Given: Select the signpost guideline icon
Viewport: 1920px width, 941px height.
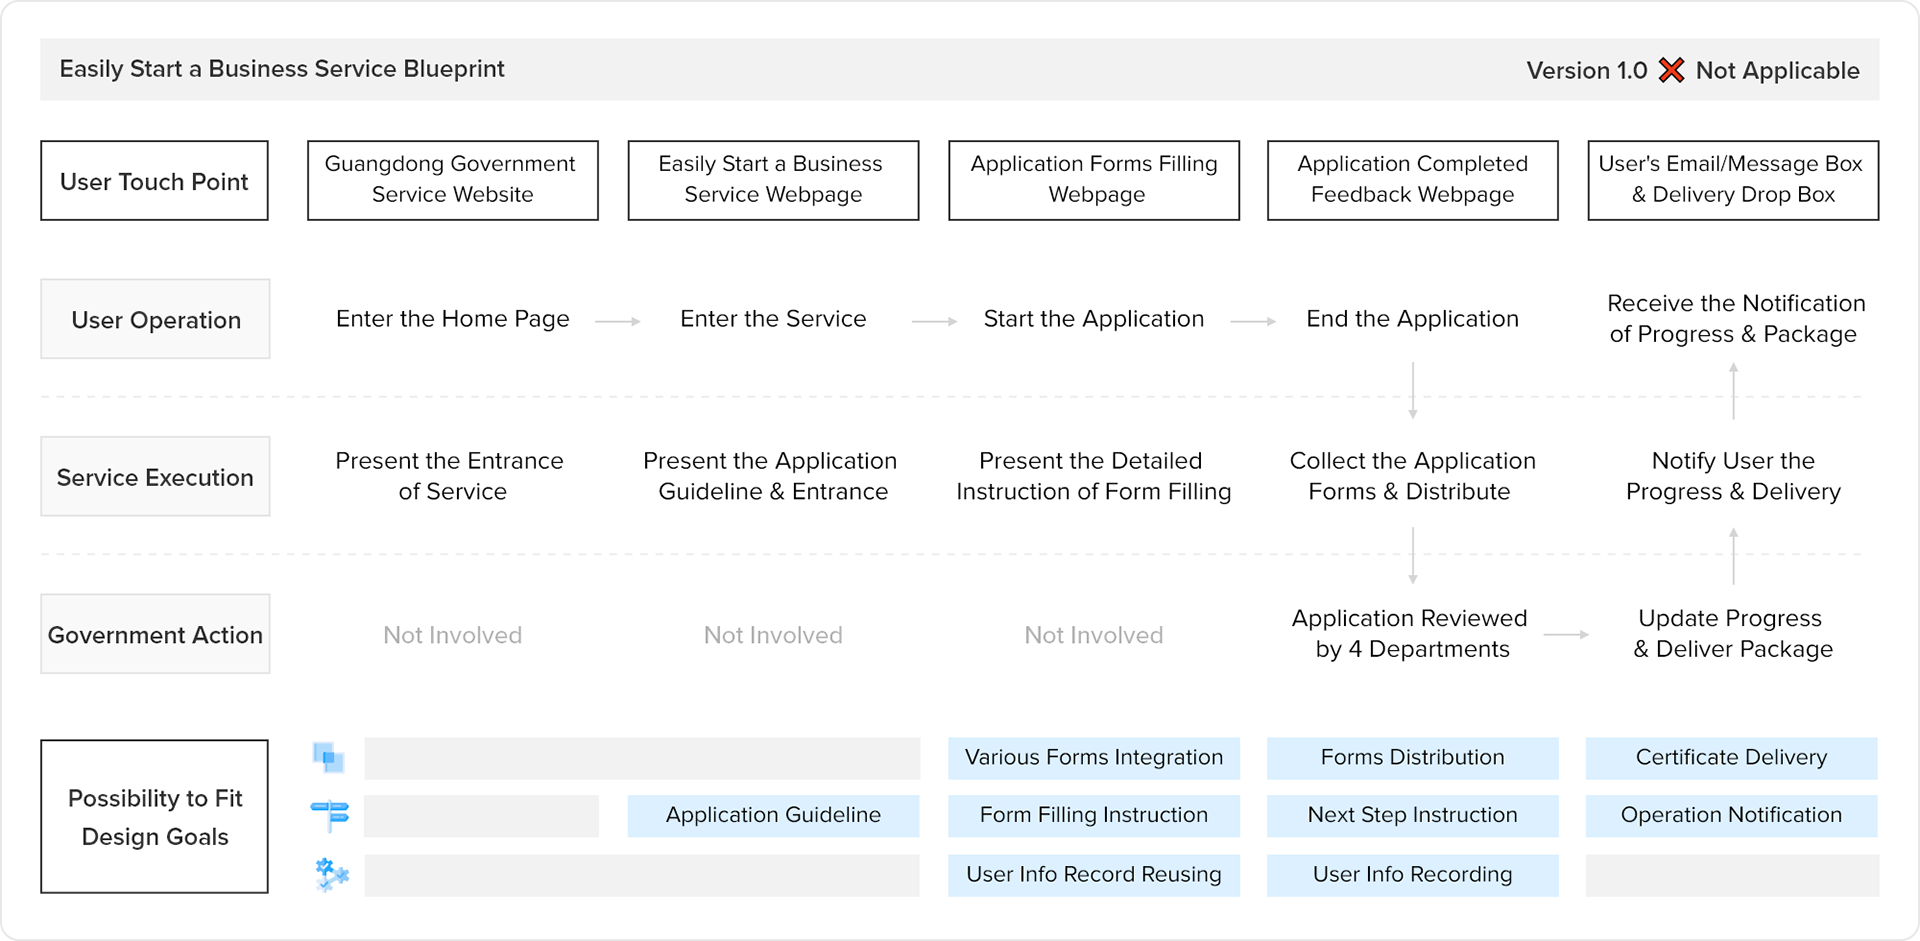Looking at the screenshot, I should coord(330,815).
